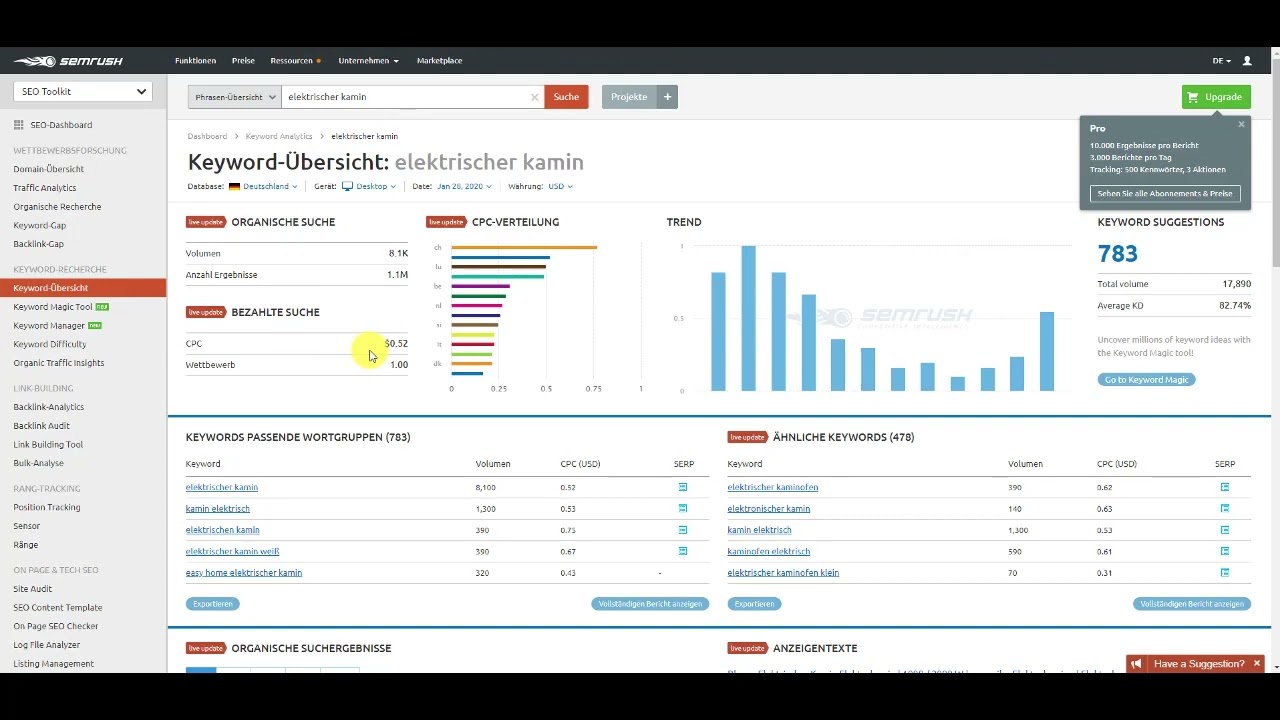Image resolution: width=1280 pixels, height=720 pixels.
Task: Click the orange Suche button
Action: click(x=566, y=97)
